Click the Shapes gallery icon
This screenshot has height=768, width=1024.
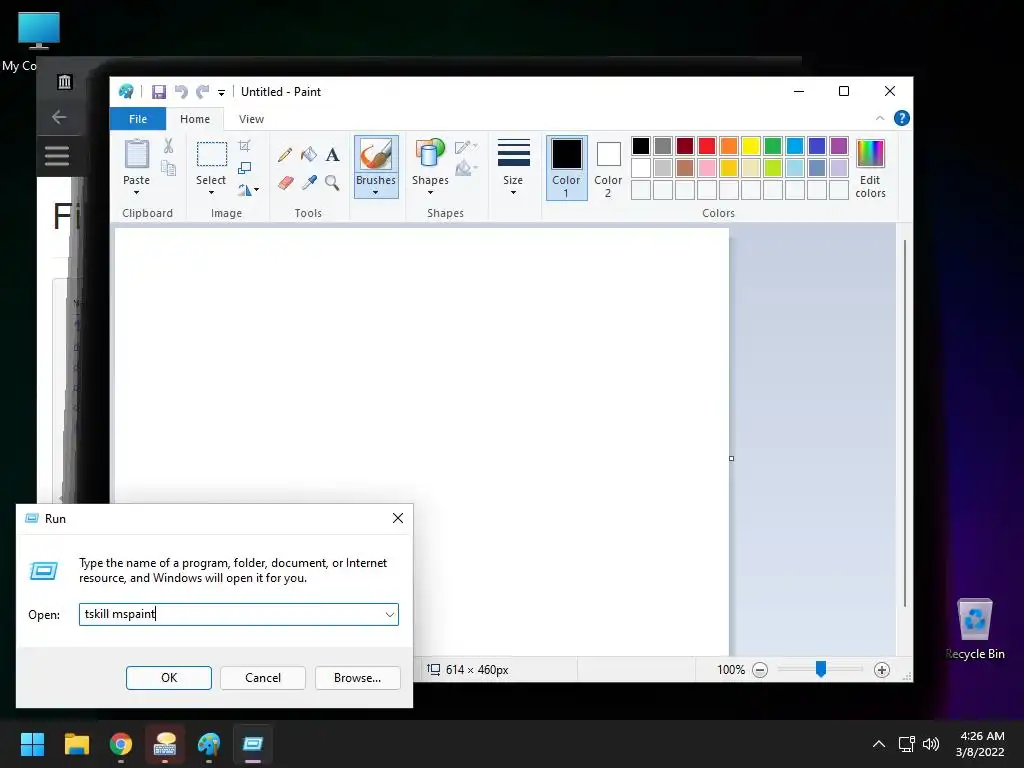click(x=430, y=154)
